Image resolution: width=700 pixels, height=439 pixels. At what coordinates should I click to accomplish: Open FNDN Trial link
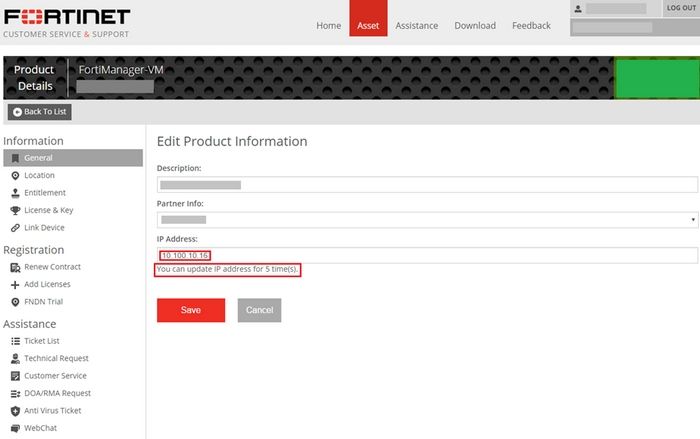point(43,302)
